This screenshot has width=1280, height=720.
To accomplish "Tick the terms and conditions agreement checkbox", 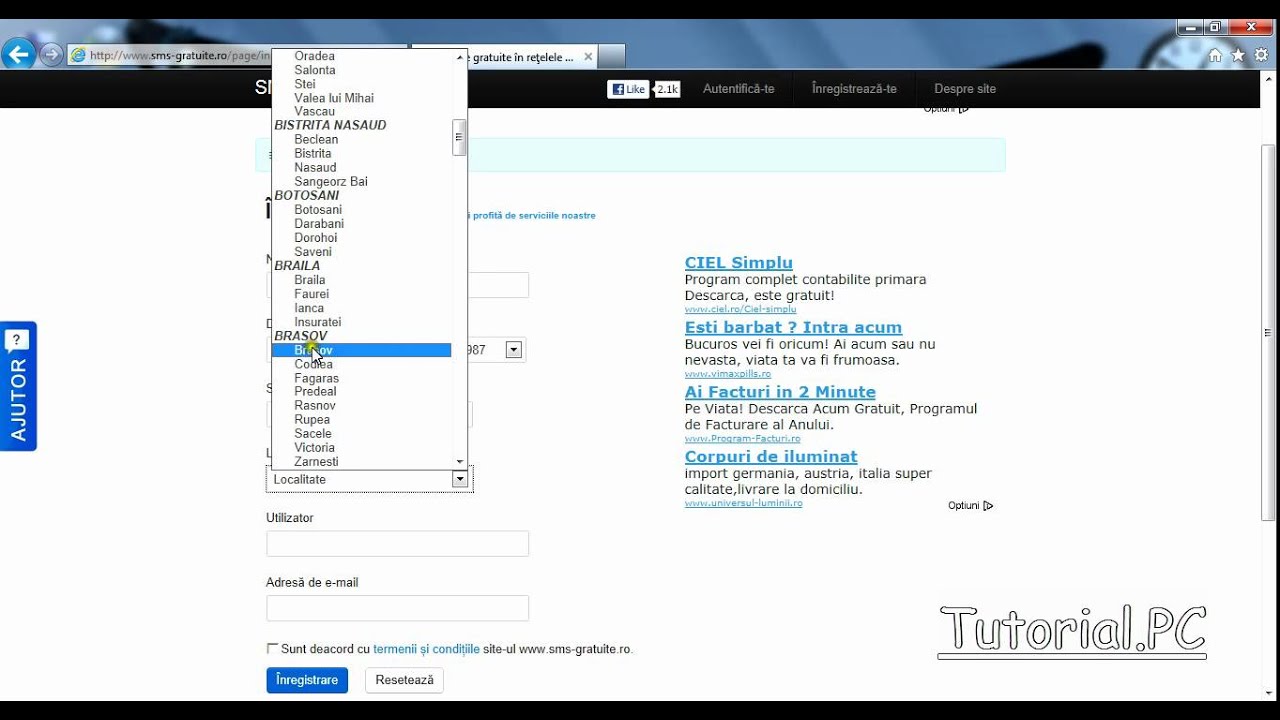I will [x=272, y=648].
